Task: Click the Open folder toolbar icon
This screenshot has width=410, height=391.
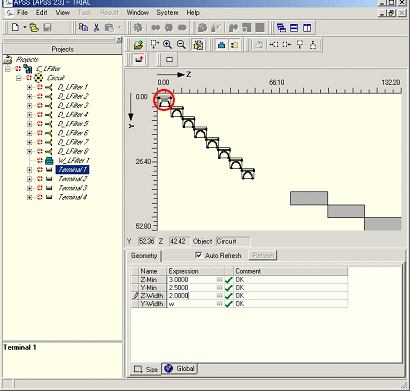Action: point(34,27)
